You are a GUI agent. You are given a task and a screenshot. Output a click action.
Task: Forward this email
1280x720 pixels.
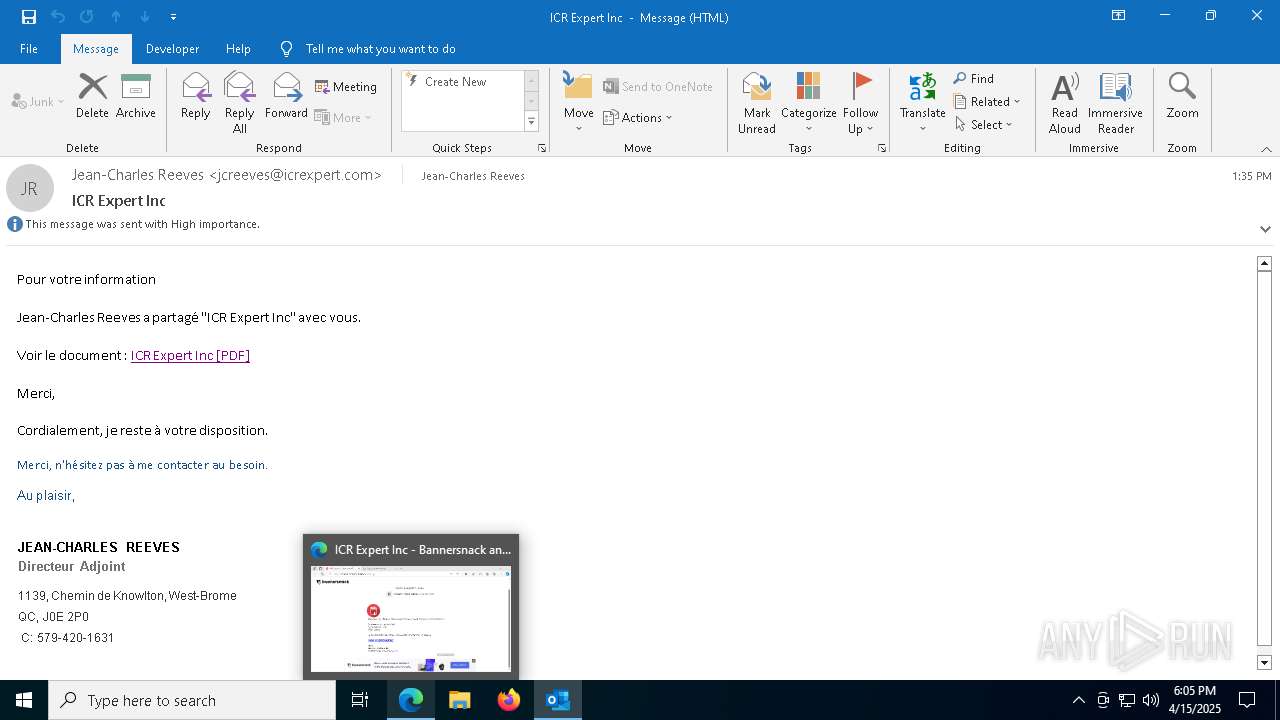coord(286,96)
